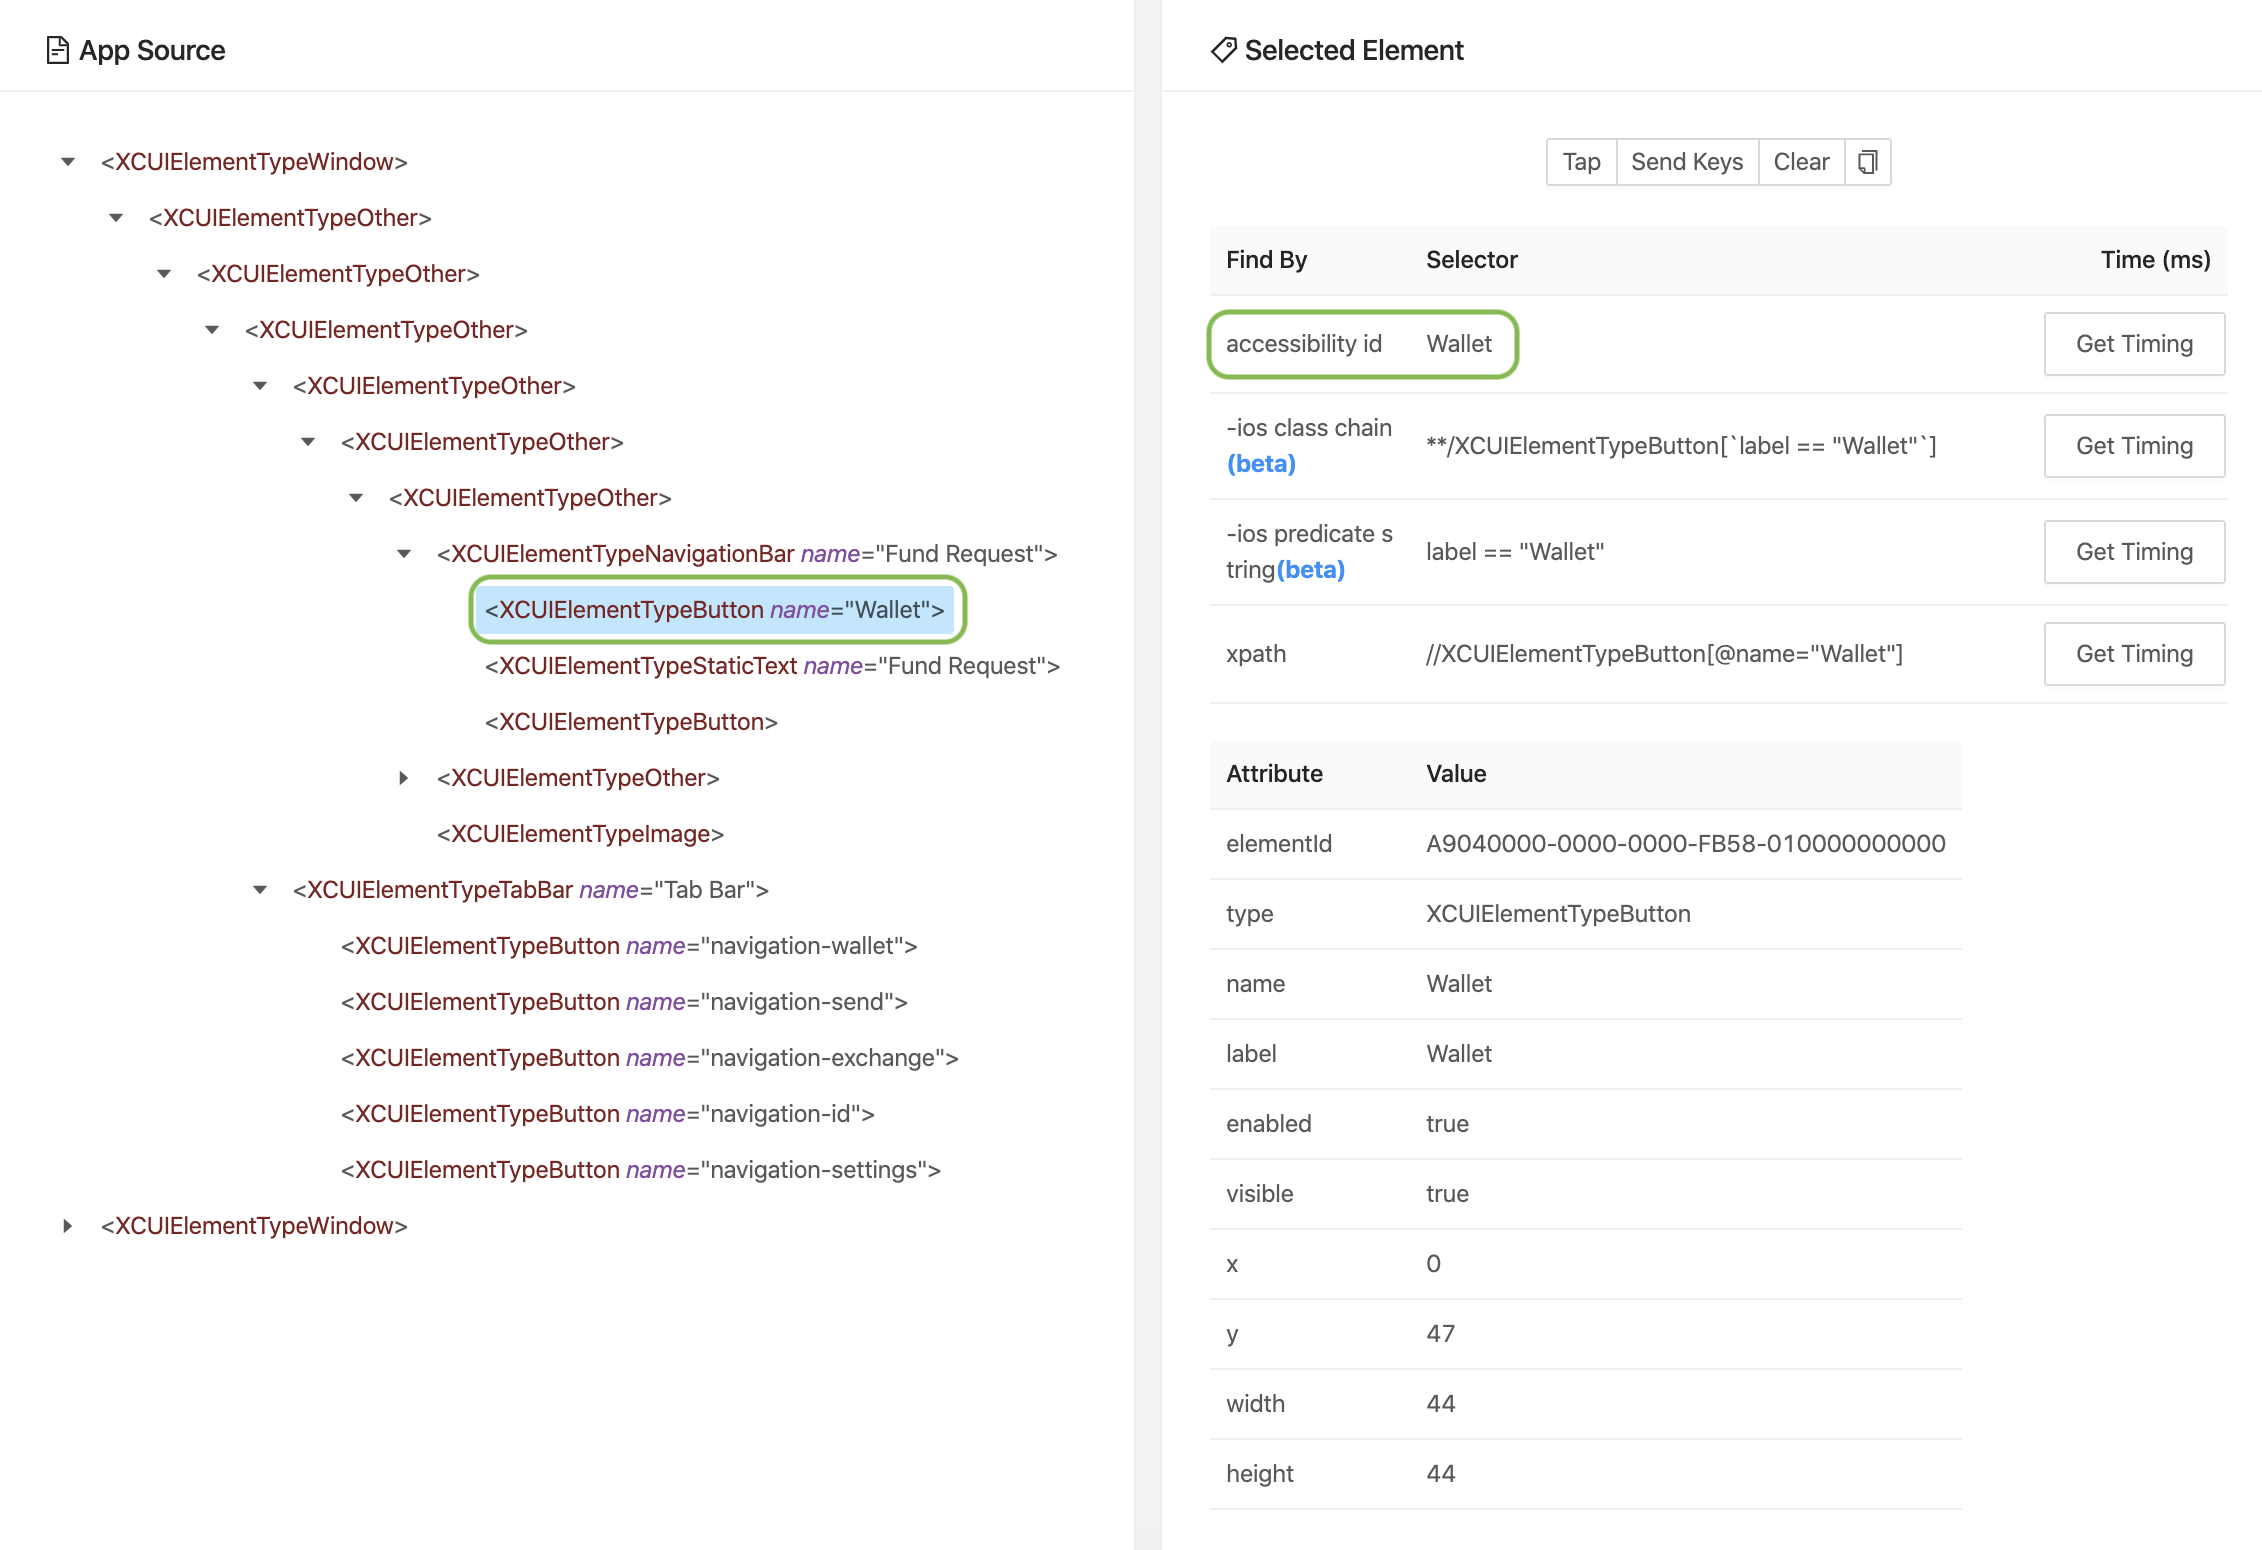Click the copy attributes icon button

coord(1867,162)
